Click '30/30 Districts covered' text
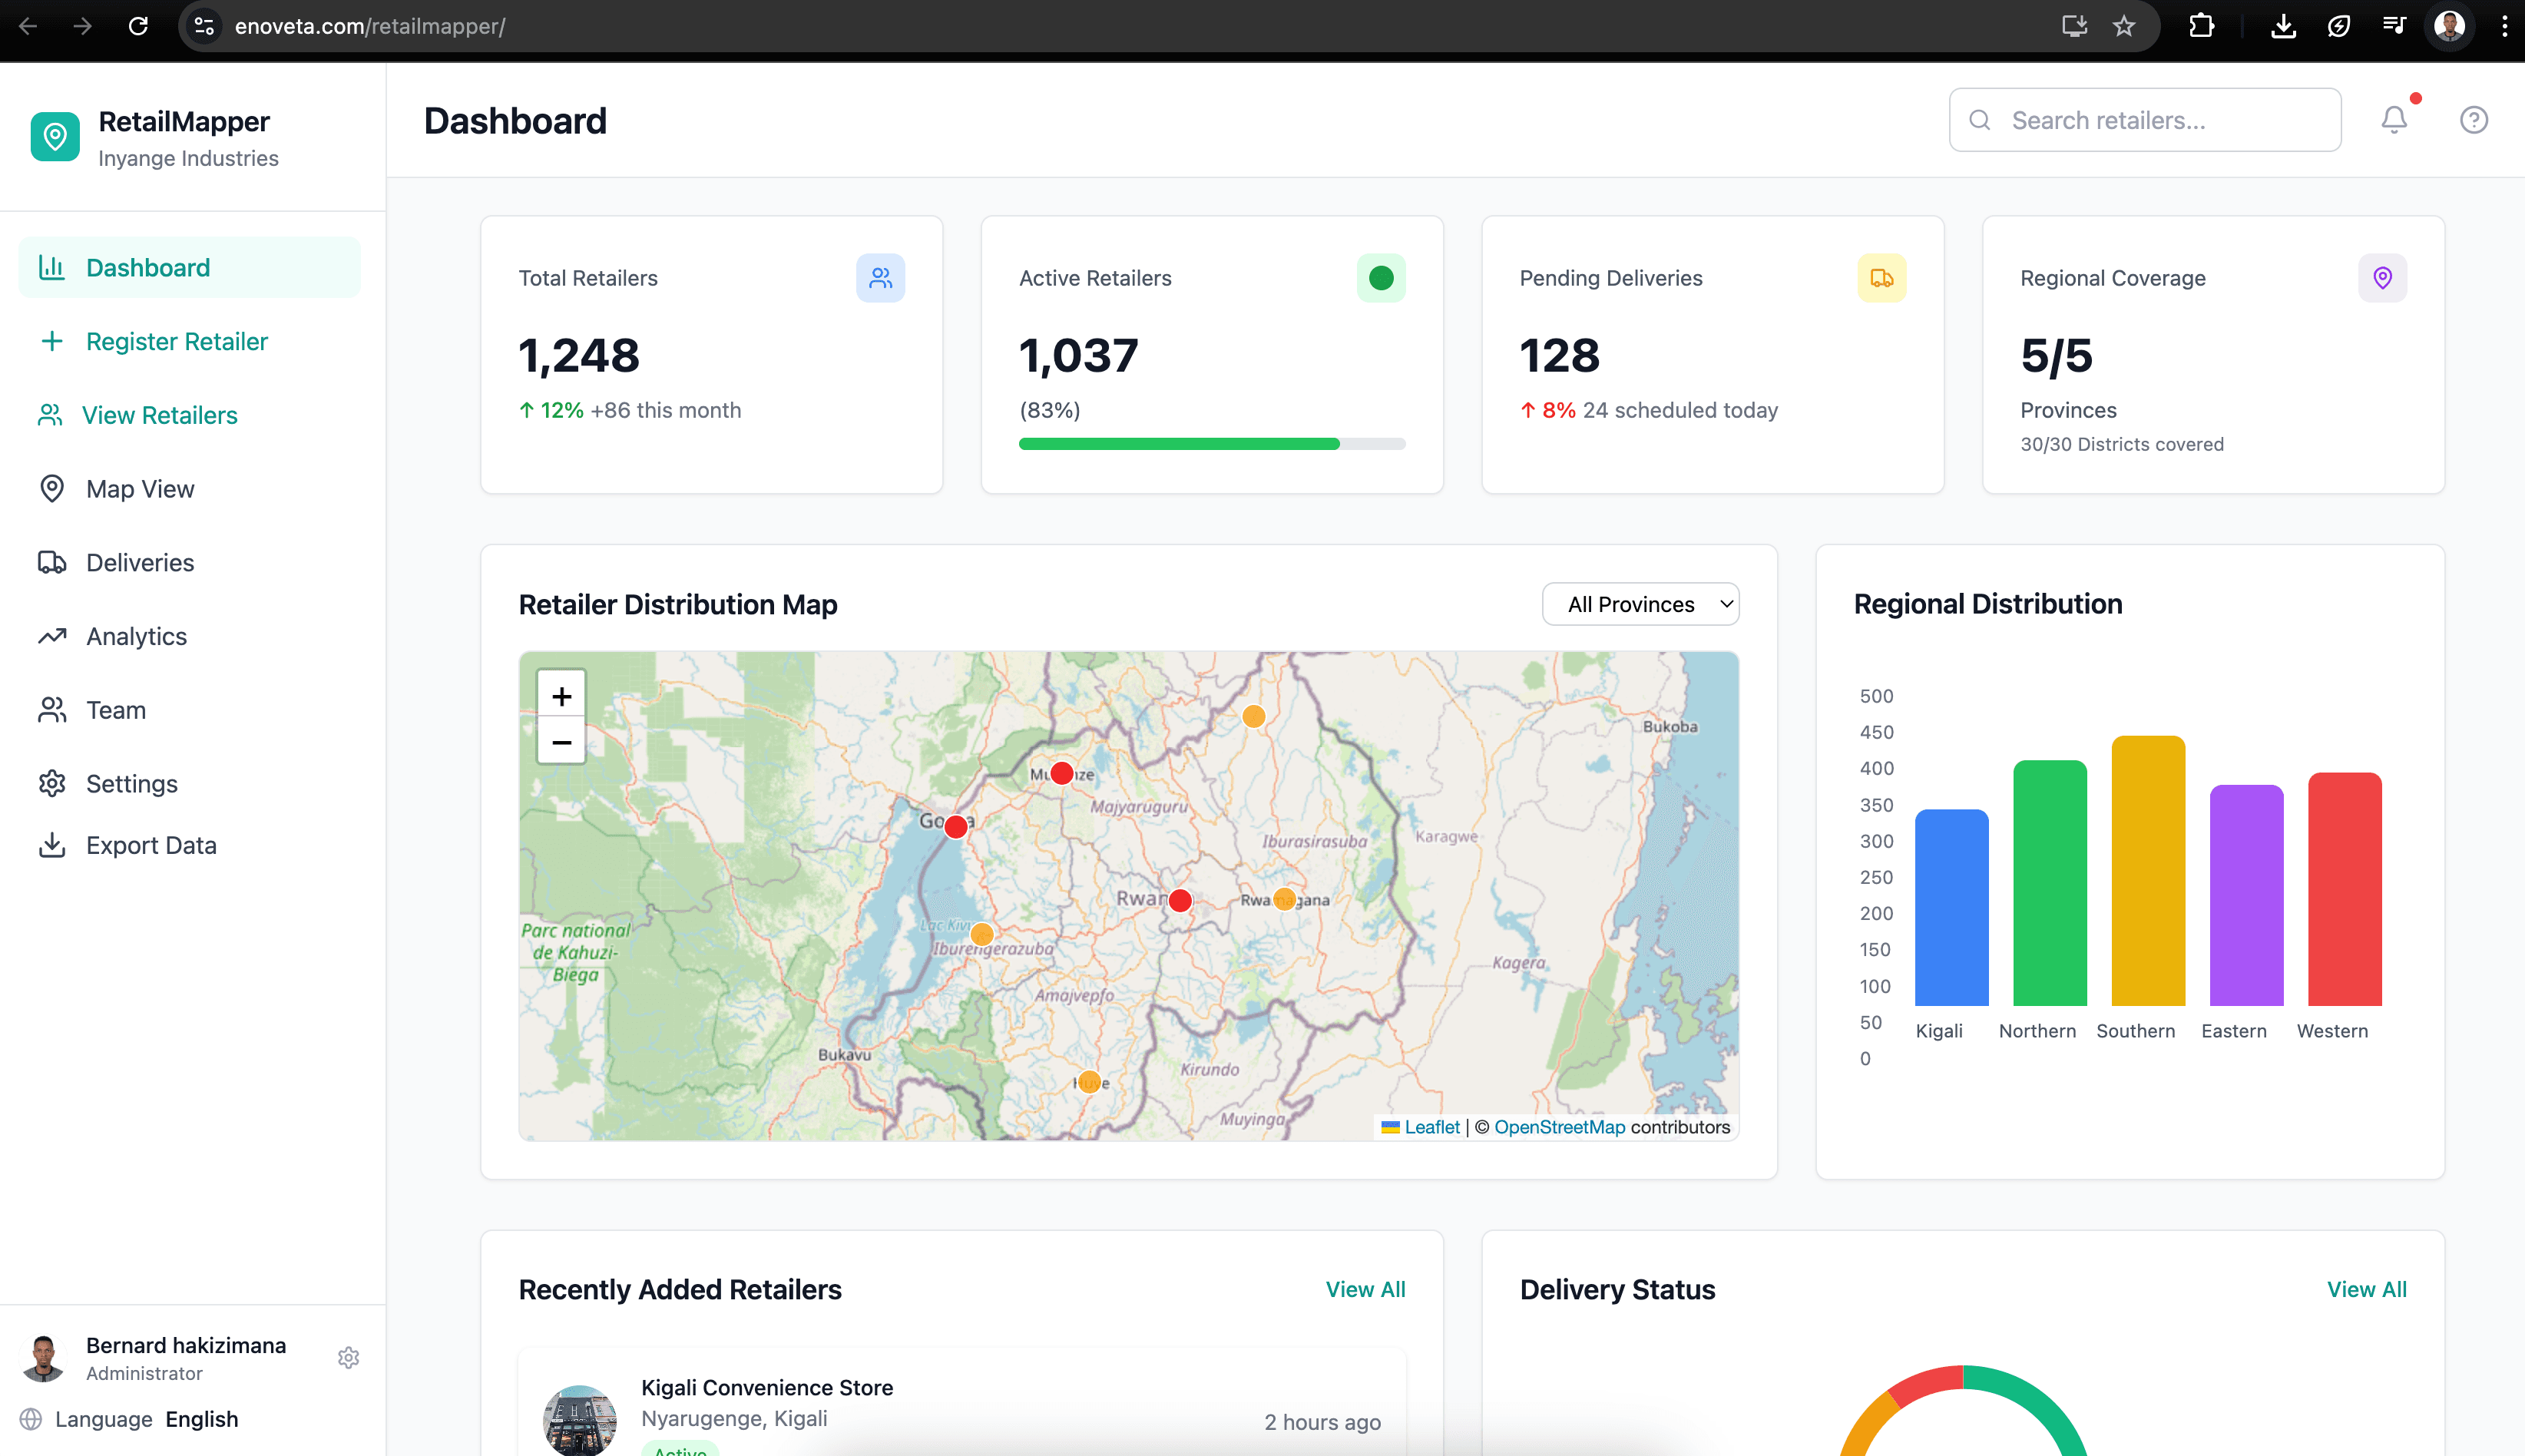The image size is (2525, 1456). pos(2122,444)
